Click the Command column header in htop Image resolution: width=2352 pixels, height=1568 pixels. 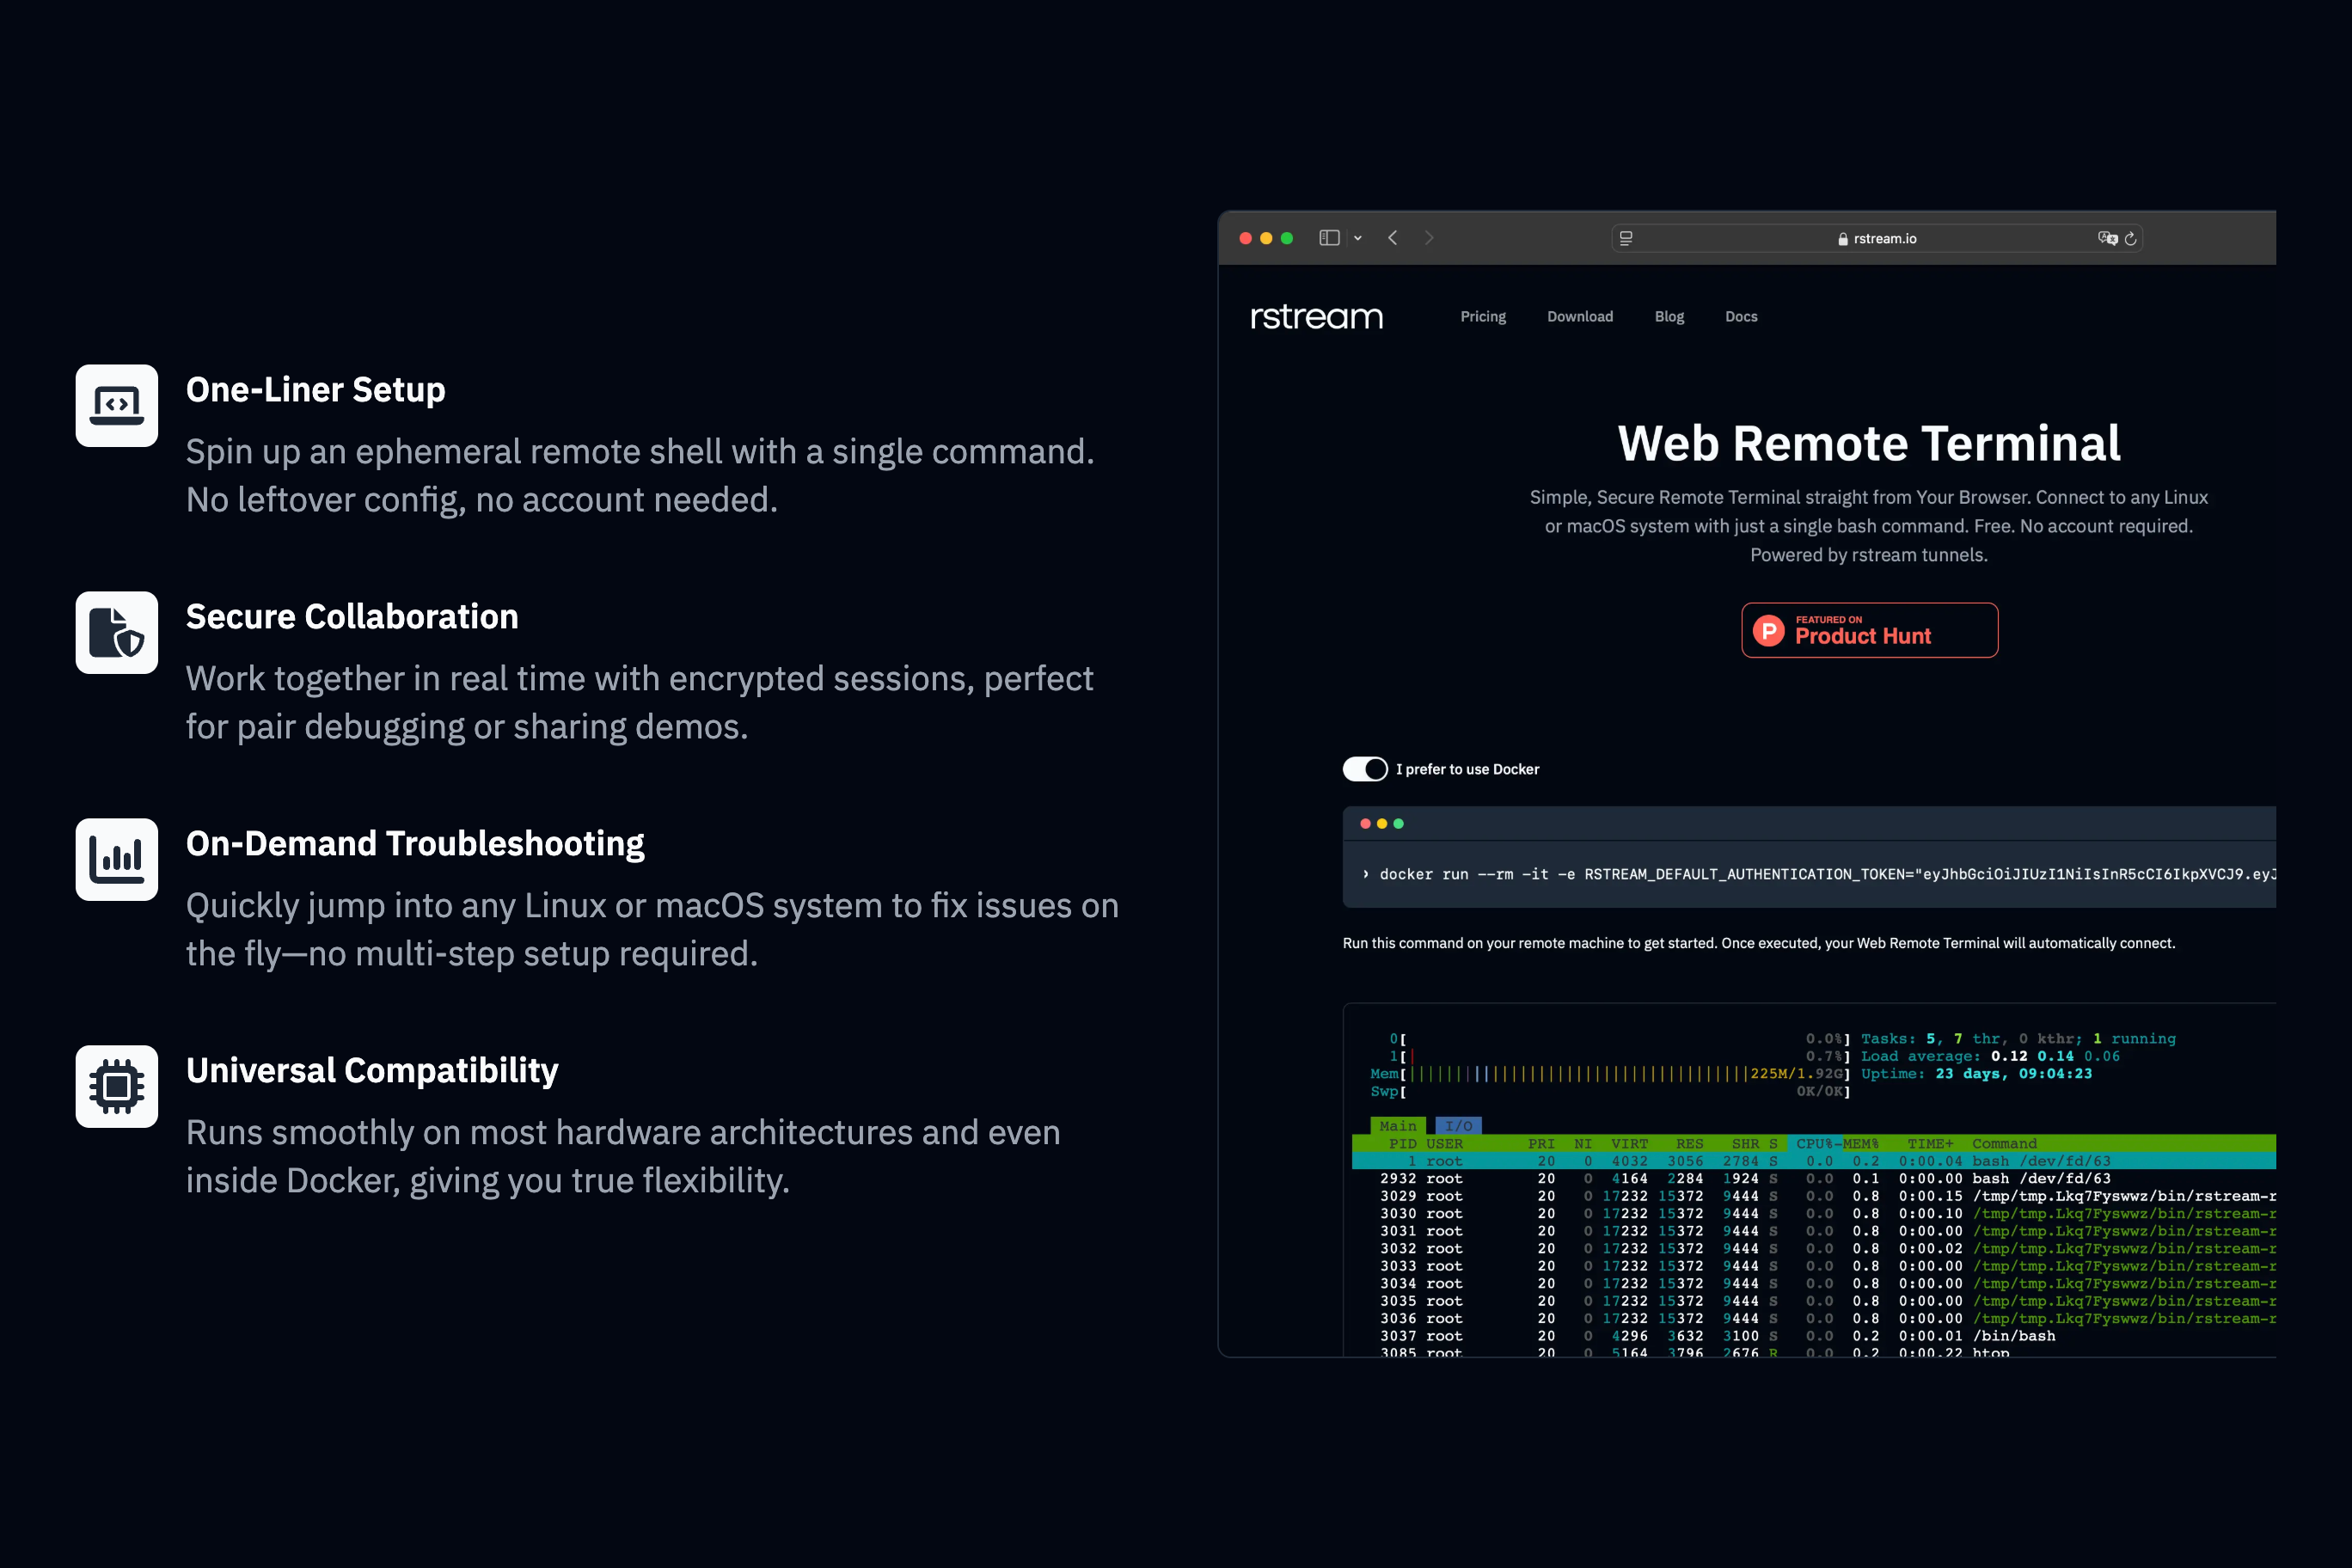[2004, 1143]
